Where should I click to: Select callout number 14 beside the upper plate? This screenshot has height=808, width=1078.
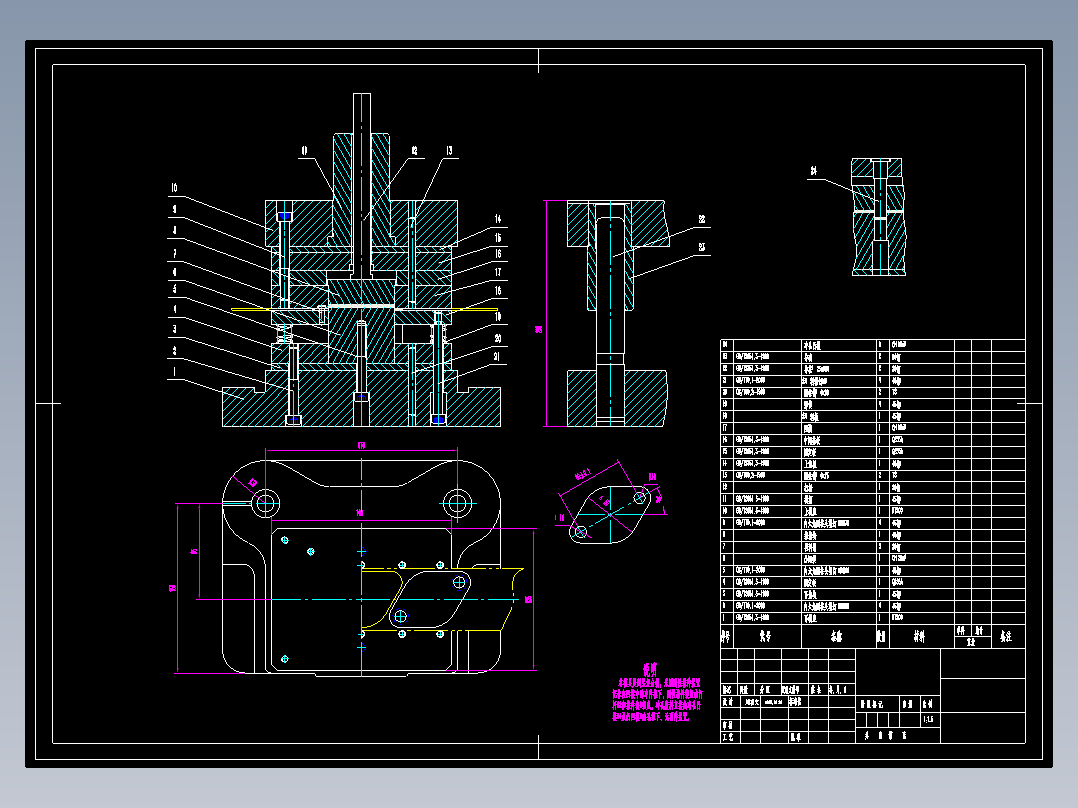click(498, 219)
